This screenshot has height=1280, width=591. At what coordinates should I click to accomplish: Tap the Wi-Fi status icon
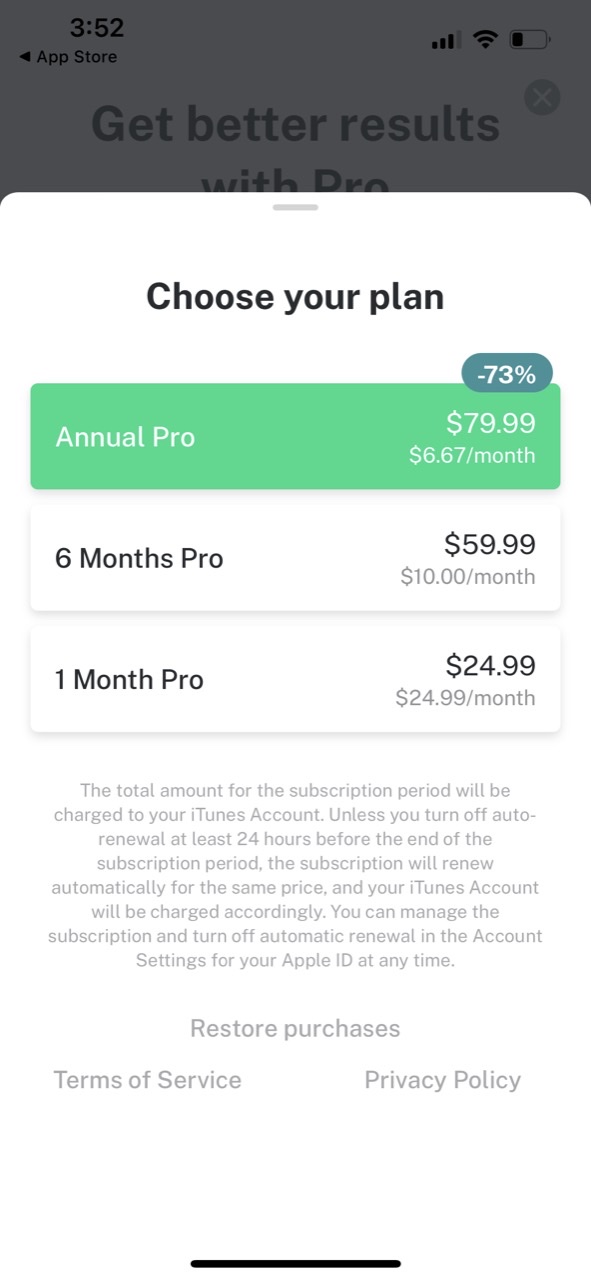(x=486, y=40)
